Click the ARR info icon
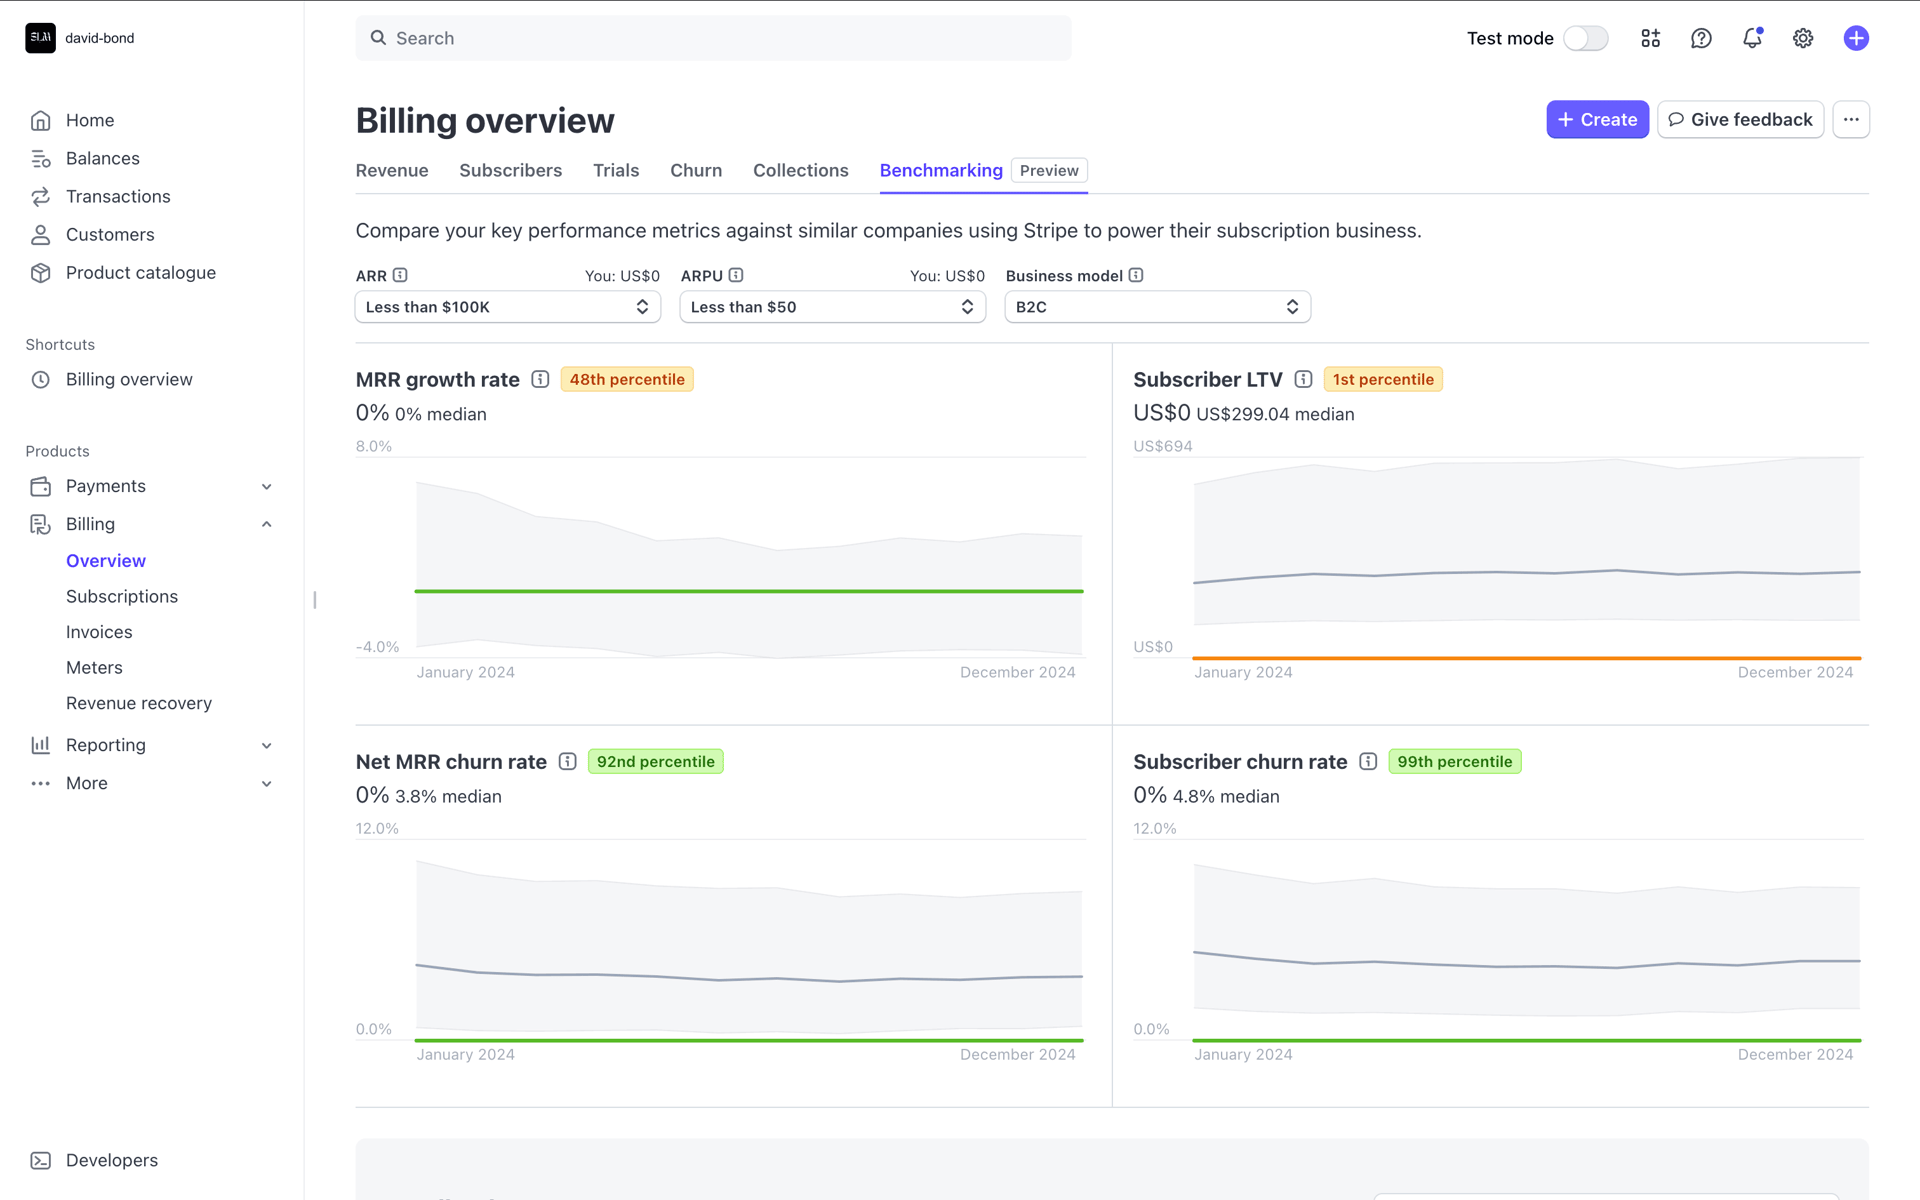Image resolution: width=1920 pixels, height=1200 pixels. point(400,275)
